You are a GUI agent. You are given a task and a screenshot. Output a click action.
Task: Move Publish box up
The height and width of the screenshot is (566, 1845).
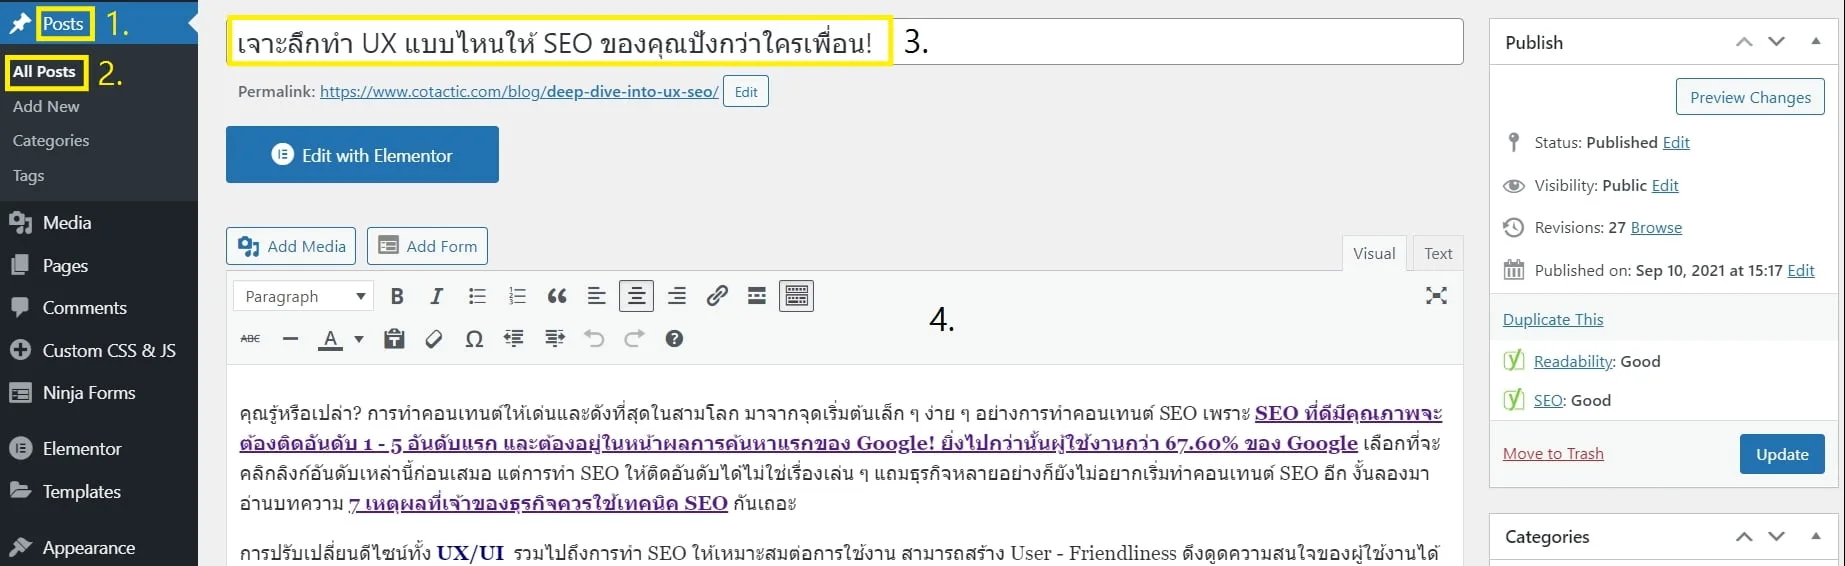1744,41
